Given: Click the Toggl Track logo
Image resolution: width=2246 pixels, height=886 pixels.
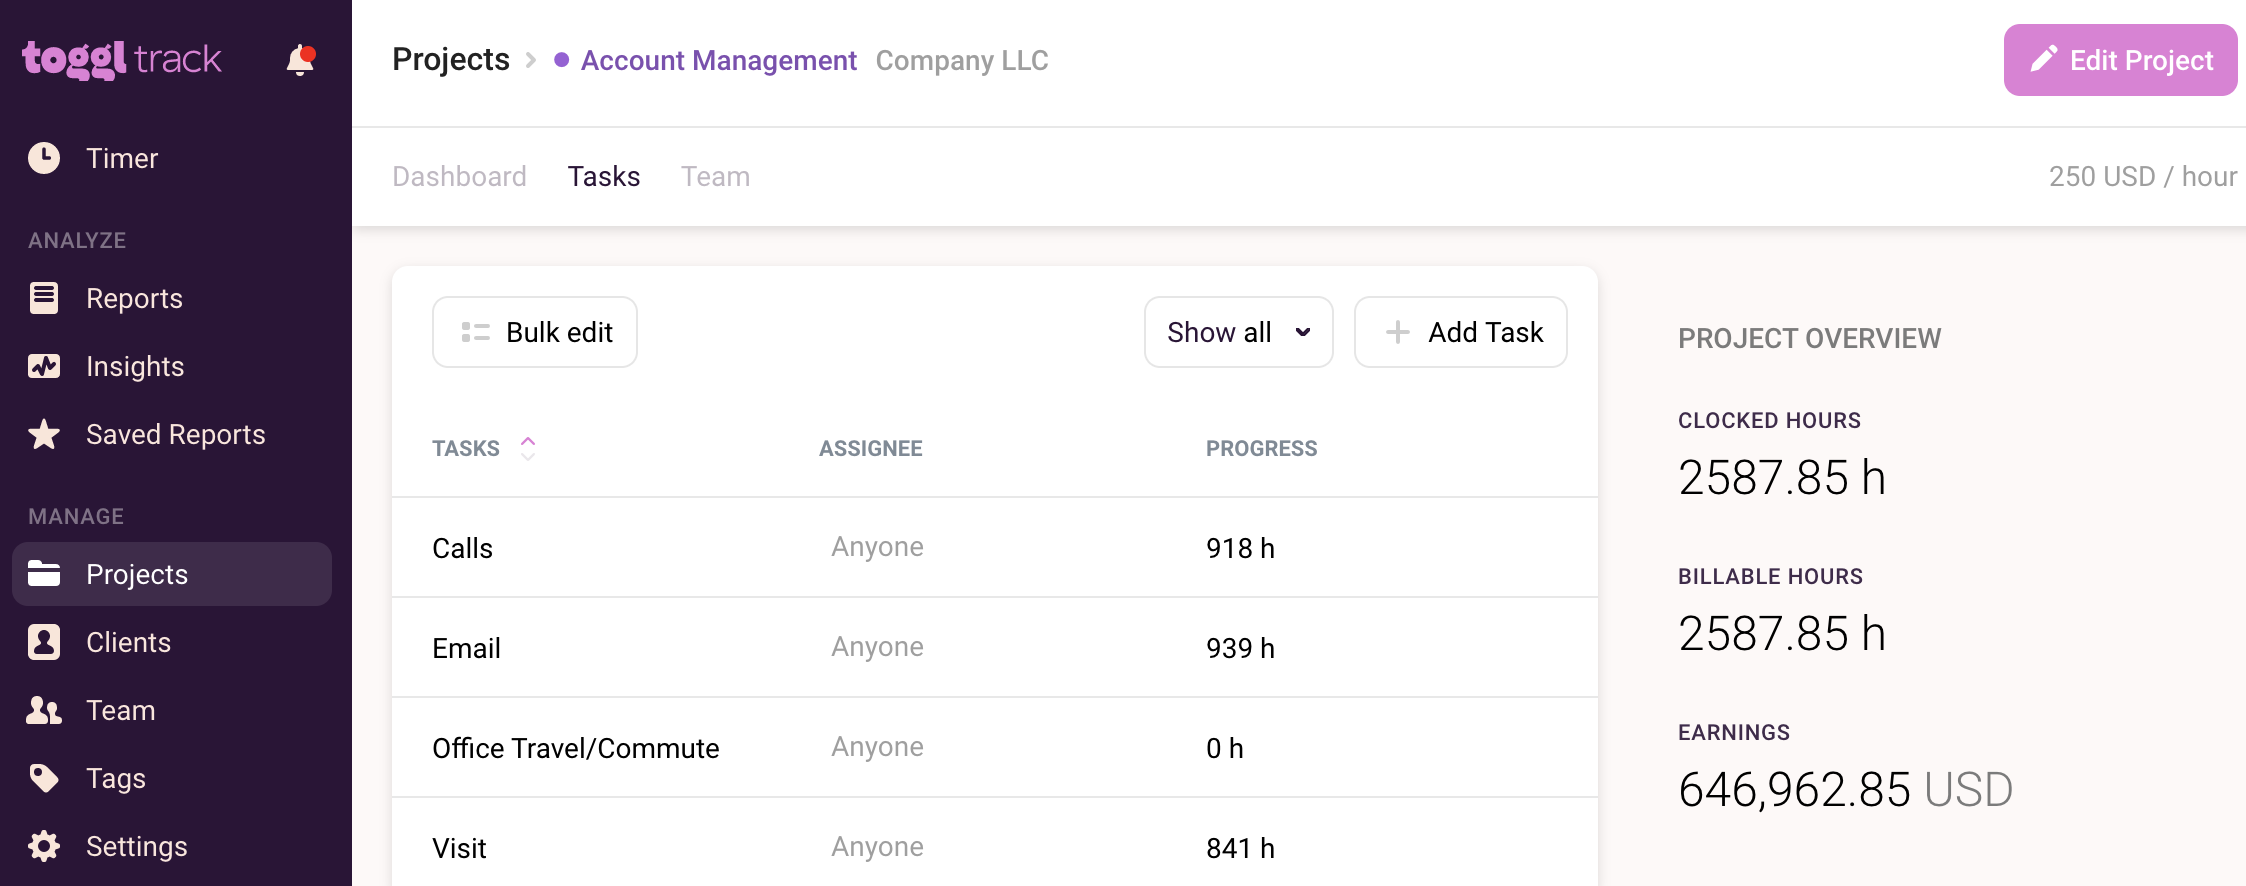Looking at the screenshot, I should (121, 60).
